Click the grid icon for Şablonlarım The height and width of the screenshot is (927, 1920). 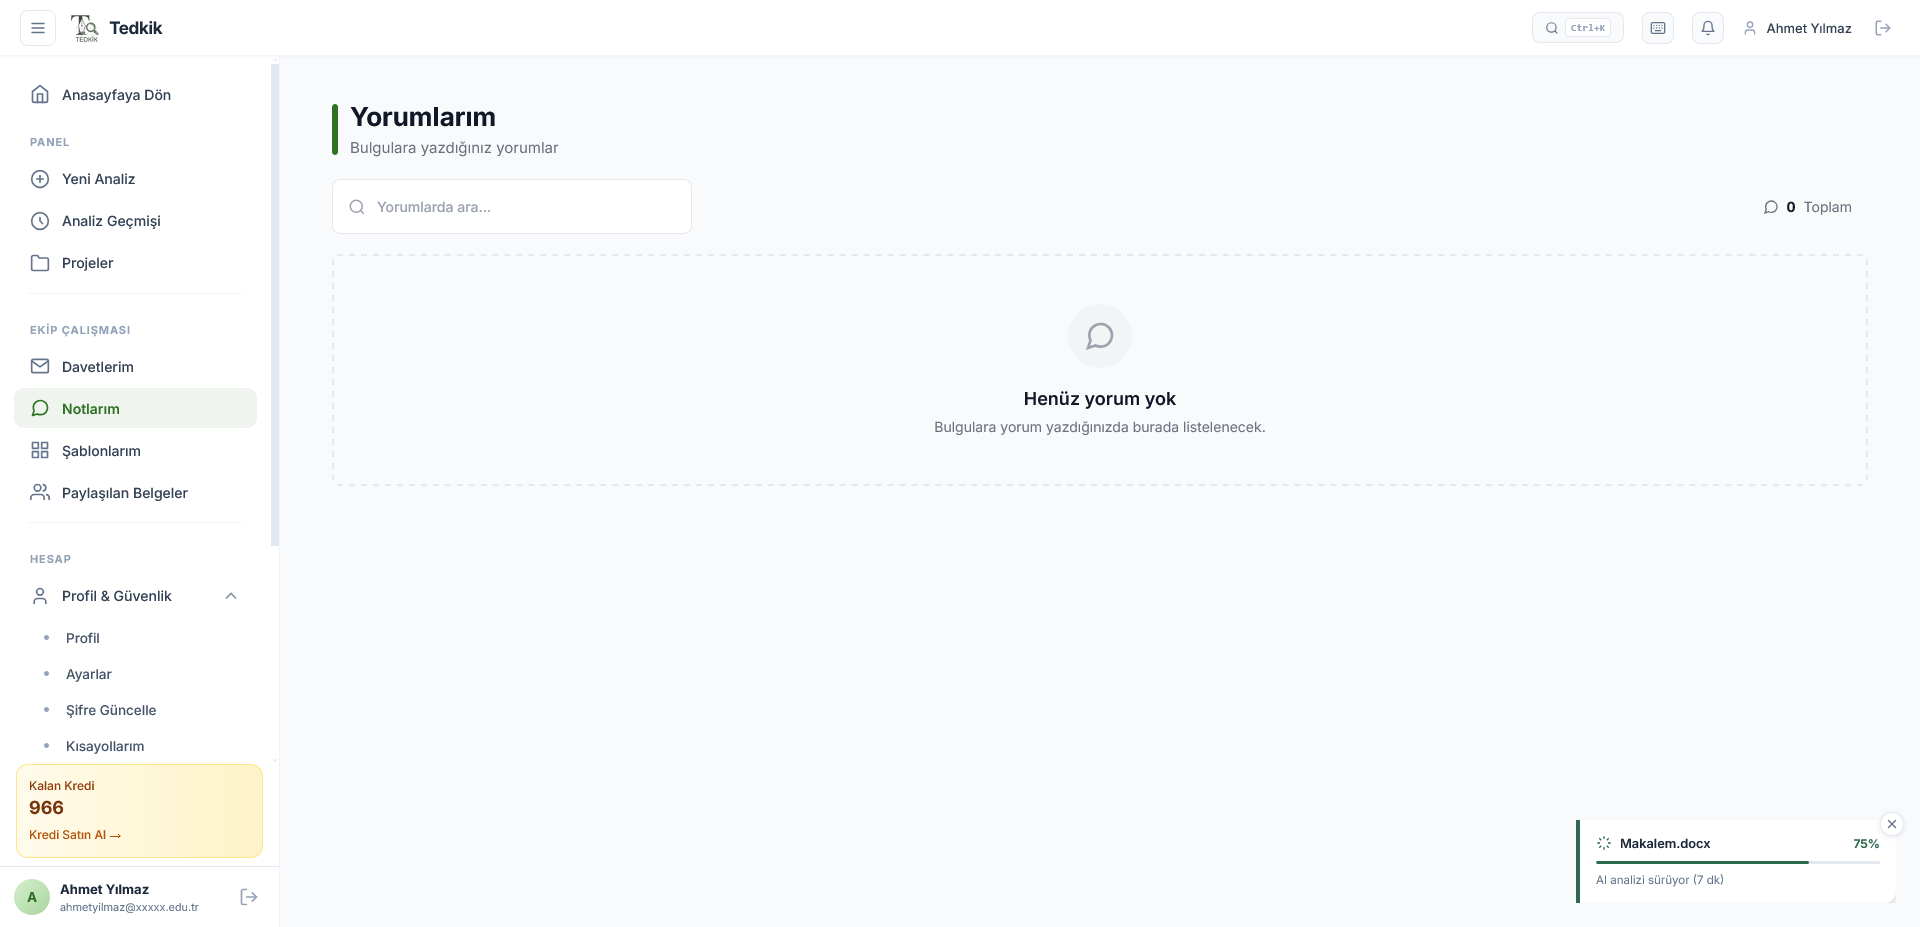pos(40,451)
